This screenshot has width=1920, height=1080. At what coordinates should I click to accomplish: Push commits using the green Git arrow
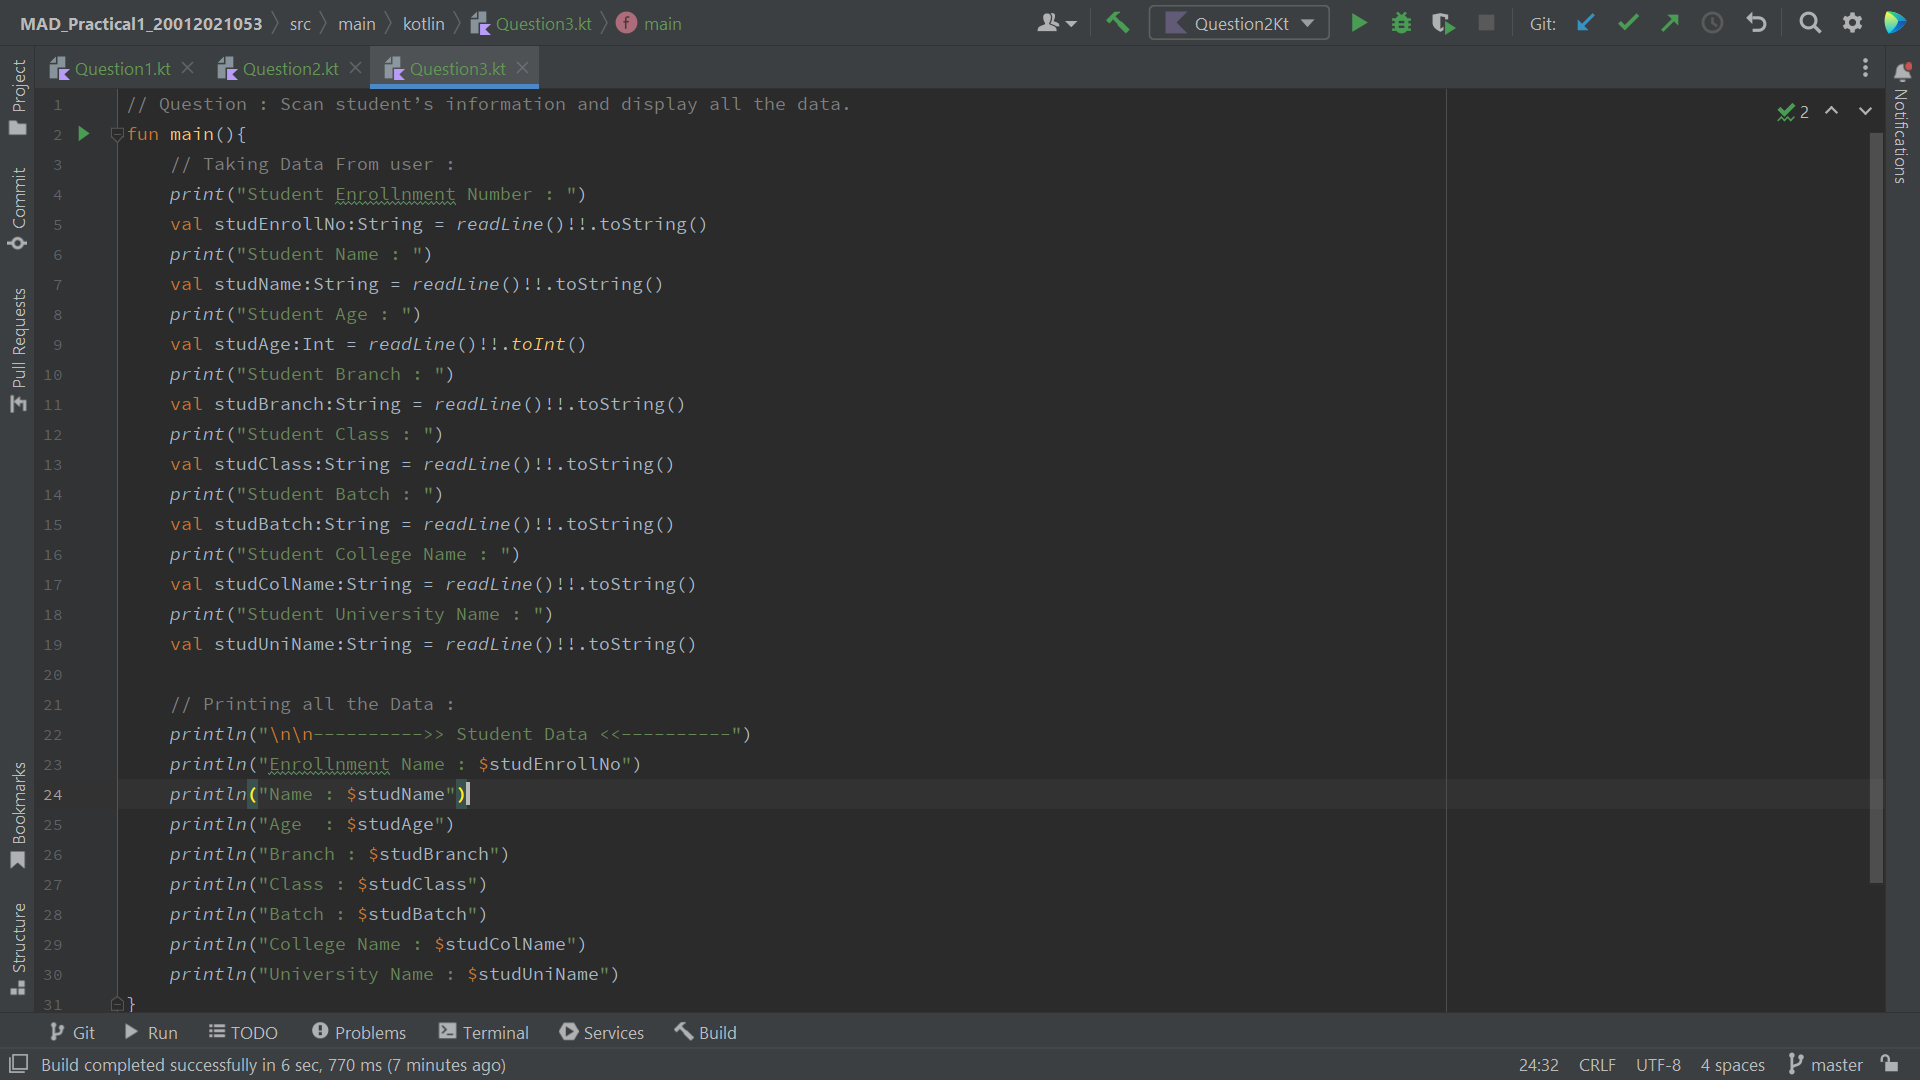coord(1669,22)
